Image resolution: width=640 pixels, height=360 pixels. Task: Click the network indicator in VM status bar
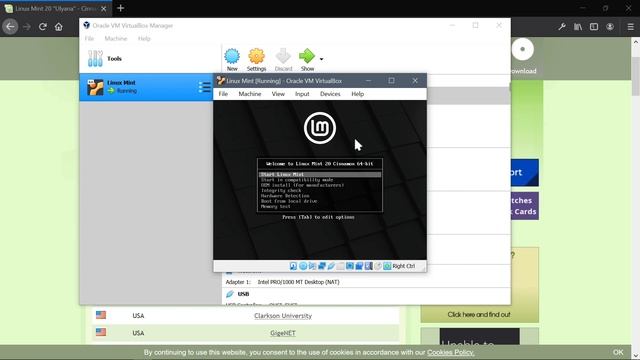tap(322, 266)
